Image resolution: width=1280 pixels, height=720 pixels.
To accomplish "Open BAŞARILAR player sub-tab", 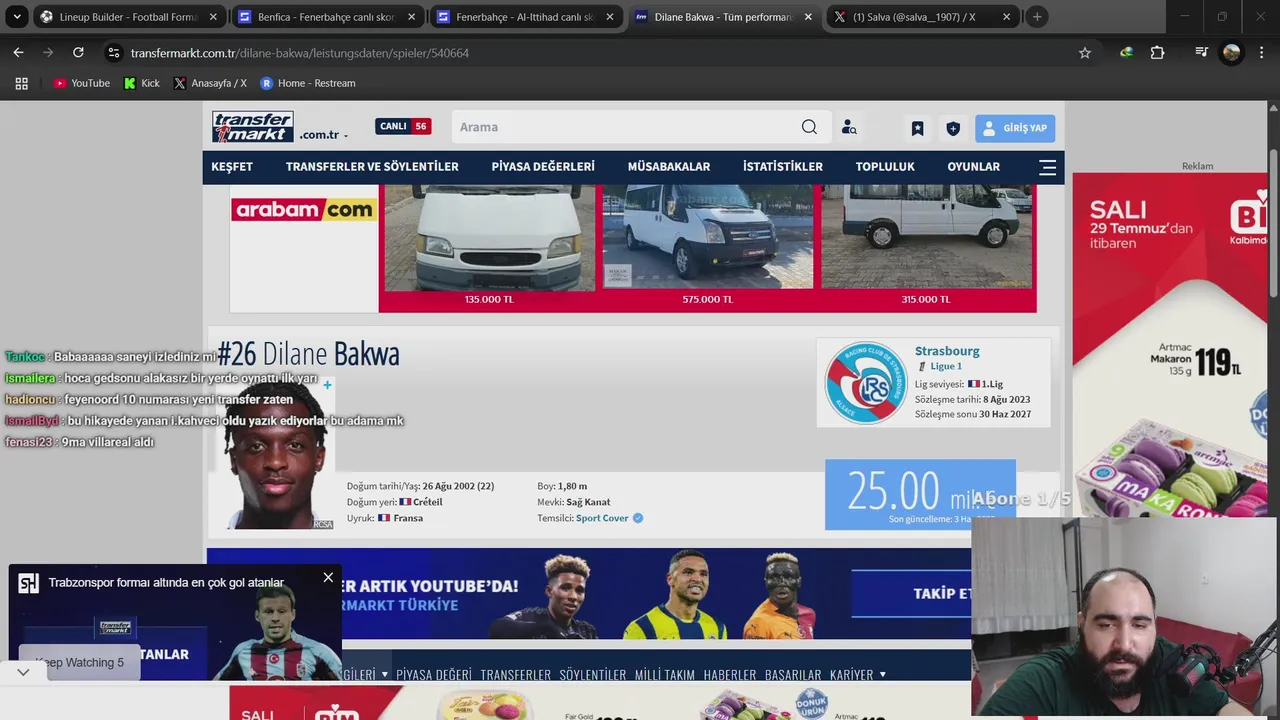I will pos(793,675).
